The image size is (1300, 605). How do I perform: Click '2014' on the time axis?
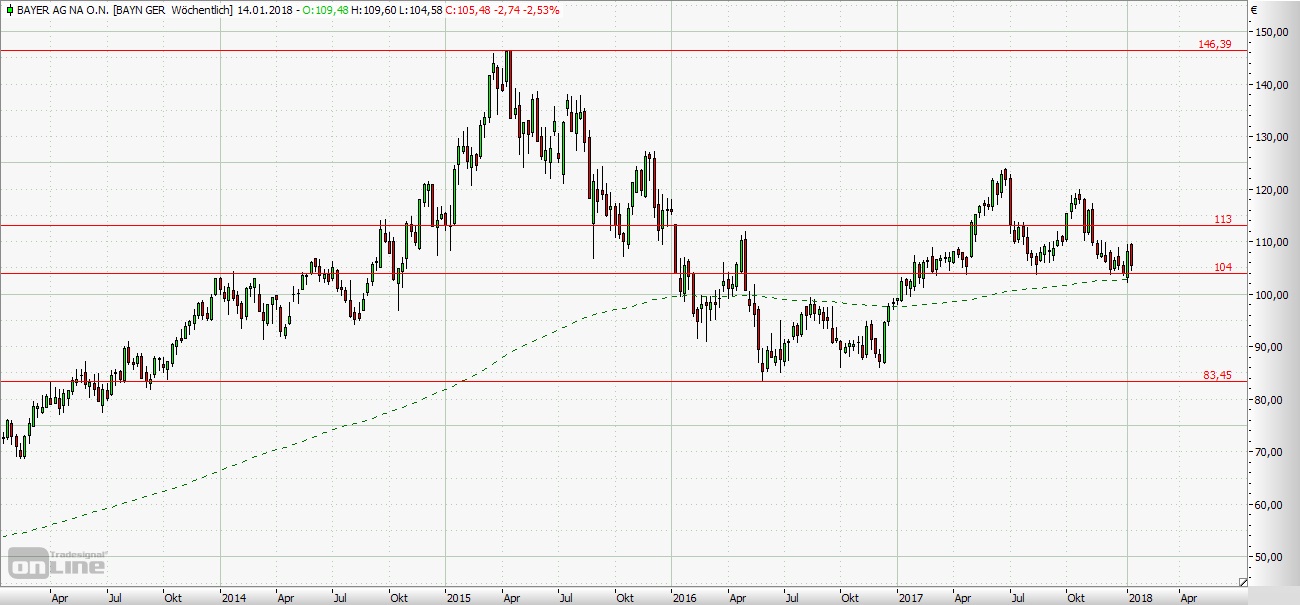(234, 598)
